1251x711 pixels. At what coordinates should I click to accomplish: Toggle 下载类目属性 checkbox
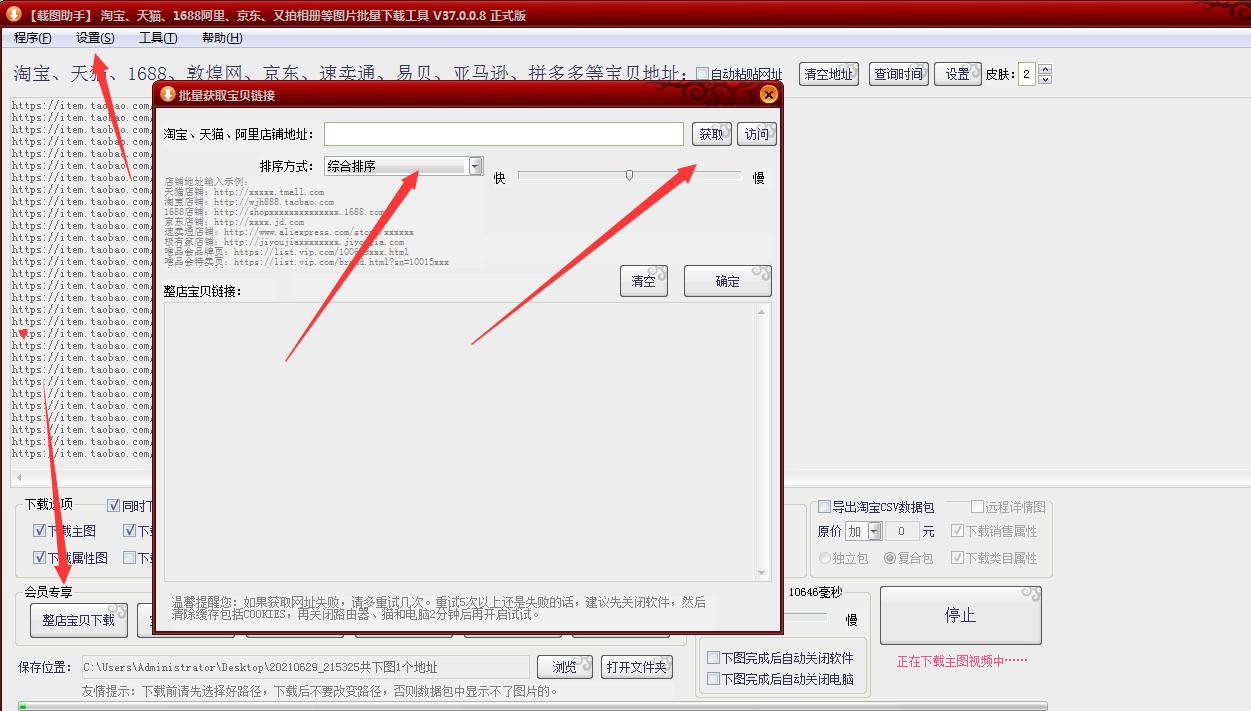click(x=957, y=557)
